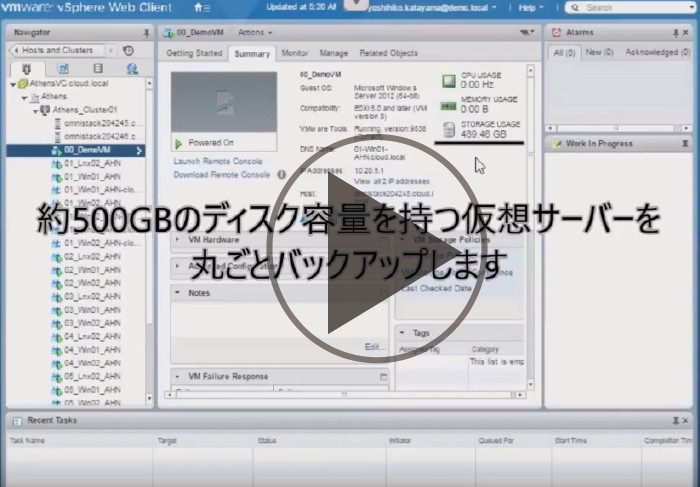Collapse the AthensVC.cloud.local tree node
This screenshot has height=487, width=700.
click(x=13, y=84)
